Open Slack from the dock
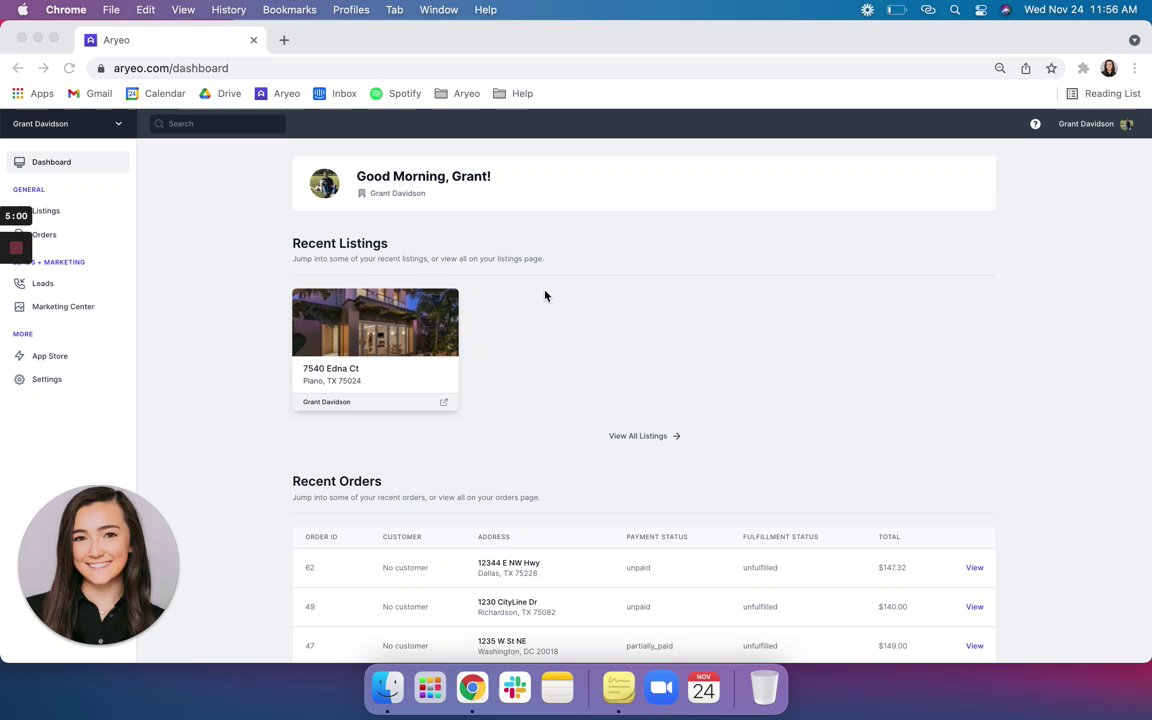 pos(514,688)
